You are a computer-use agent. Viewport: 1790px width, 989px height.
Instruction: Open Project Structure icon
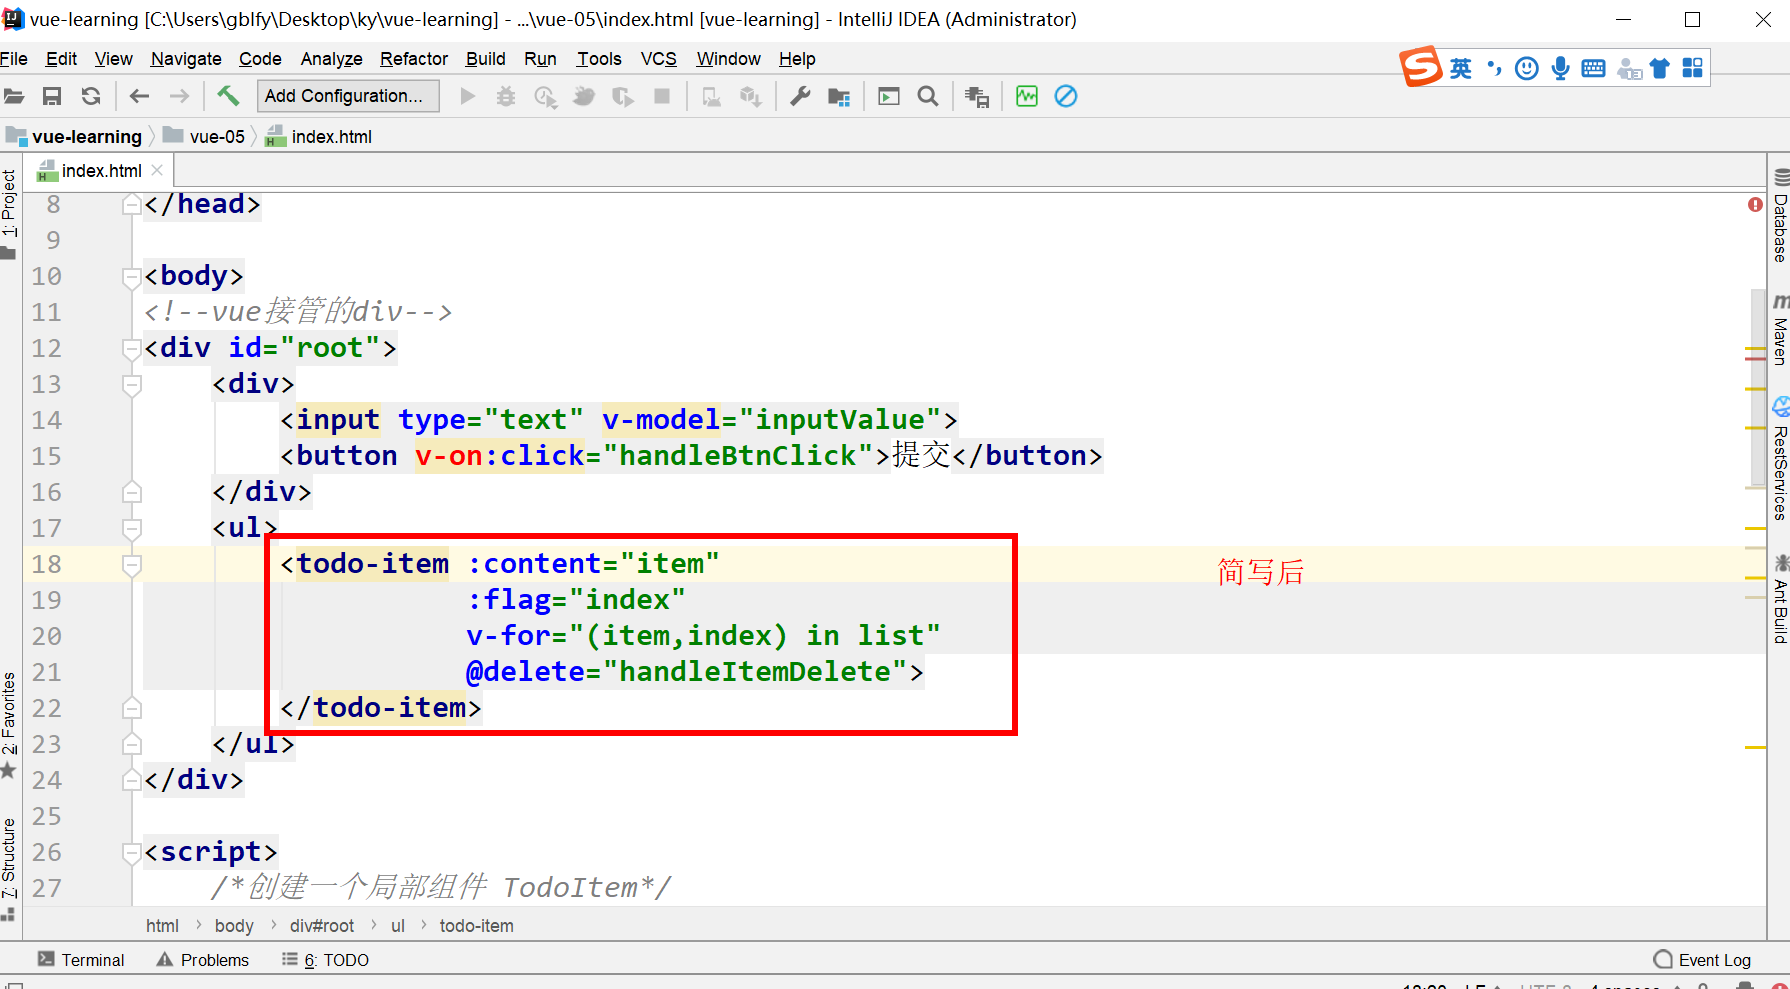point(839,96)
